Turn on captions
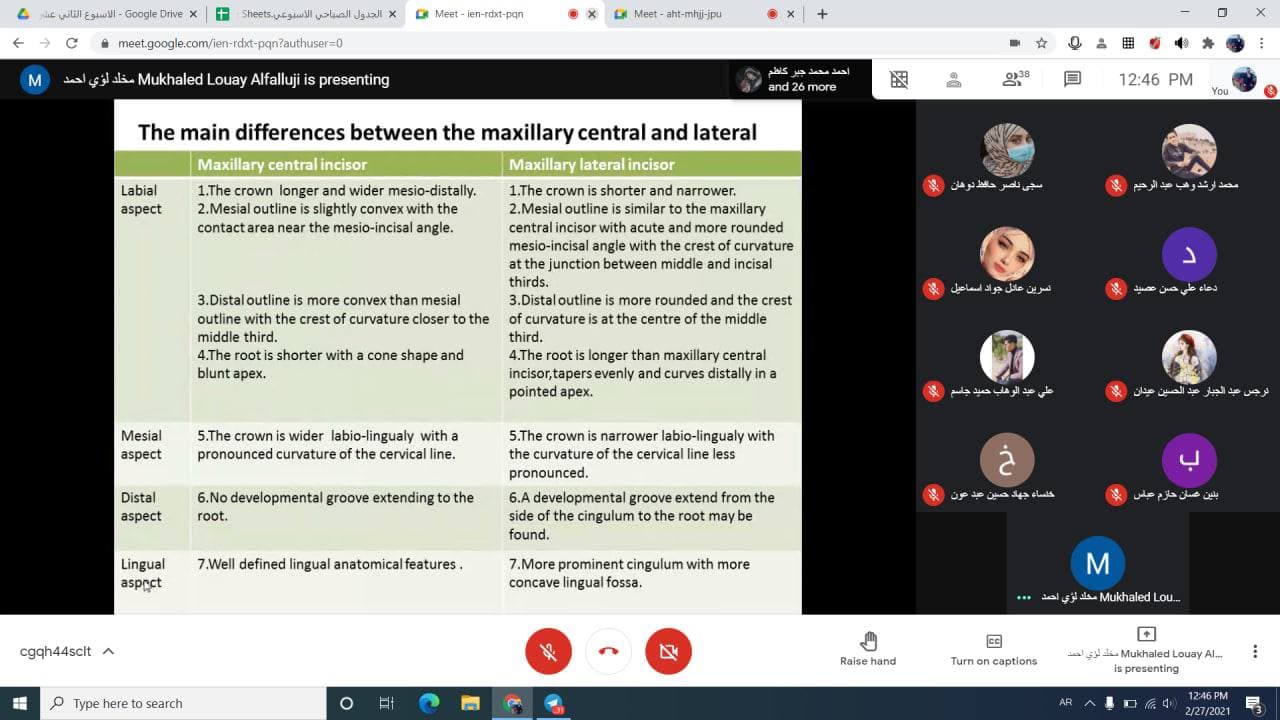The width and height of the screenshot is (1280, 720). pyautogui.click(x=993, y=648)
